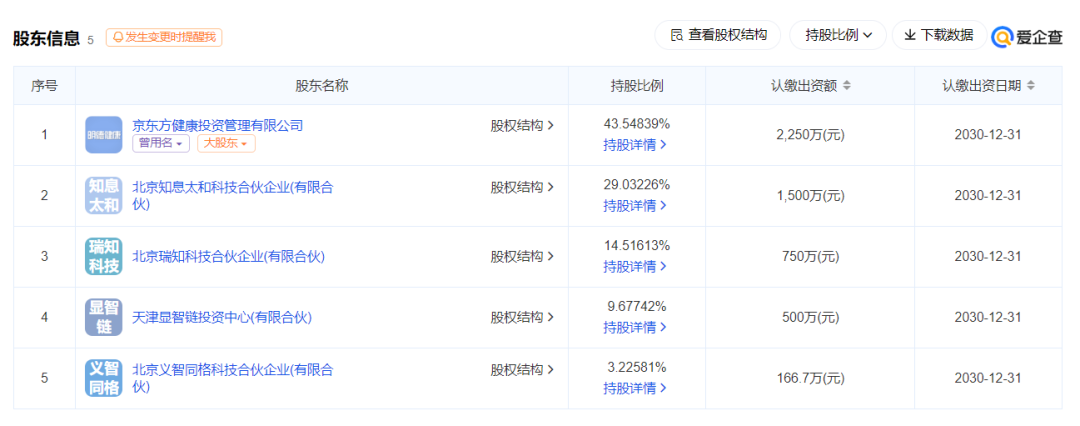Expand the 大股东 tag dropdown
1080x426 pixels.
coord(226,143)
